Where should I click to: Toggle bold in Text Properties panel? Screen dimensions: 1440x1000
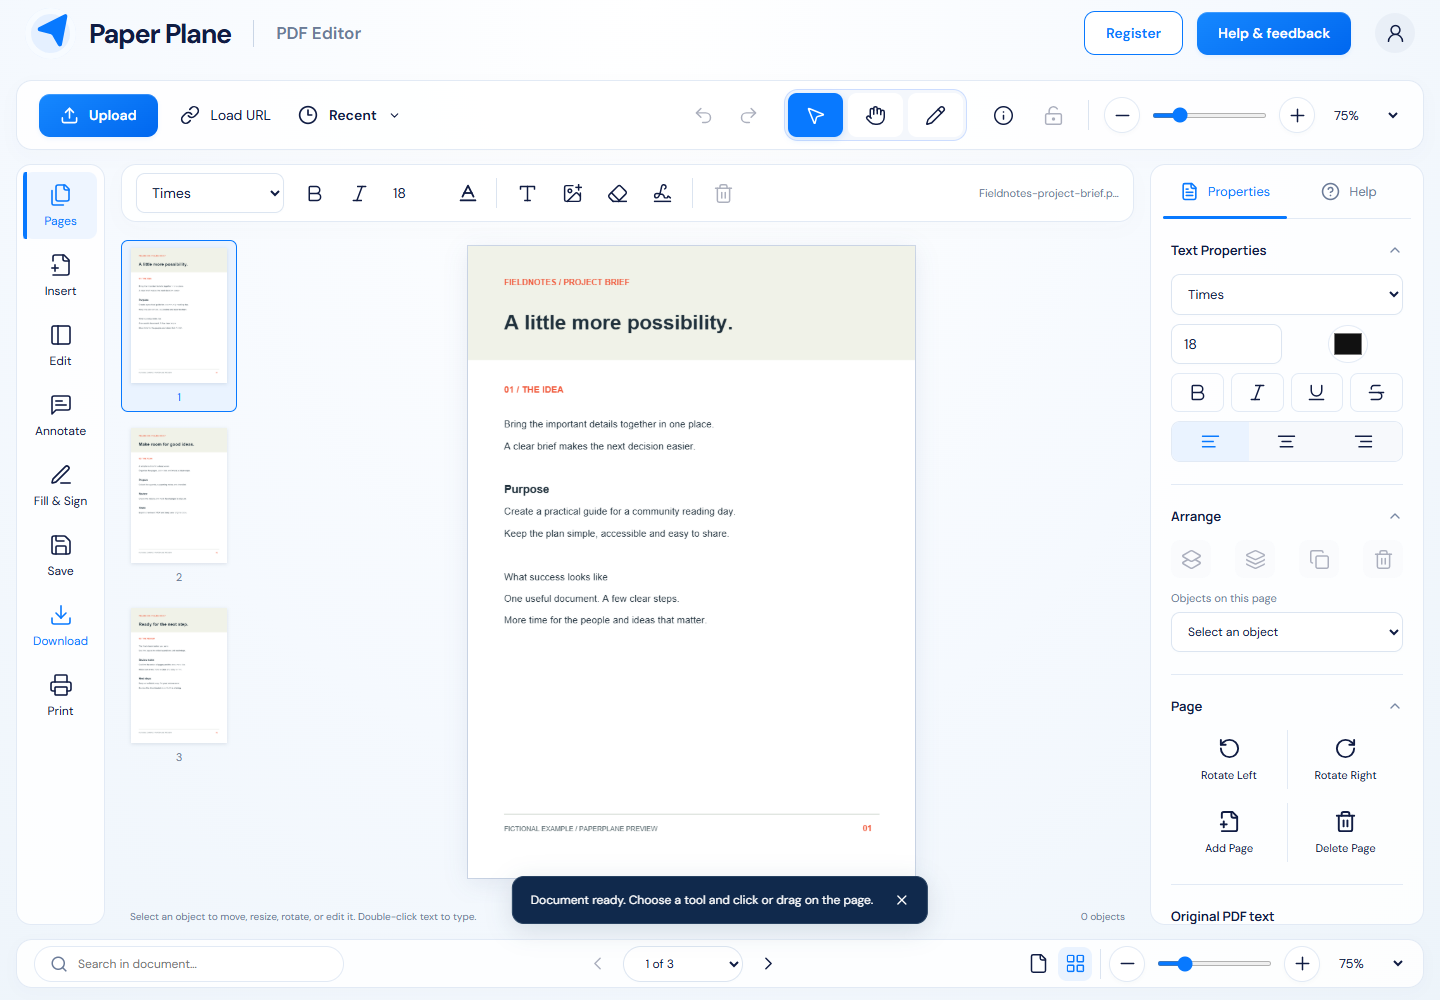coord(1197,393)
